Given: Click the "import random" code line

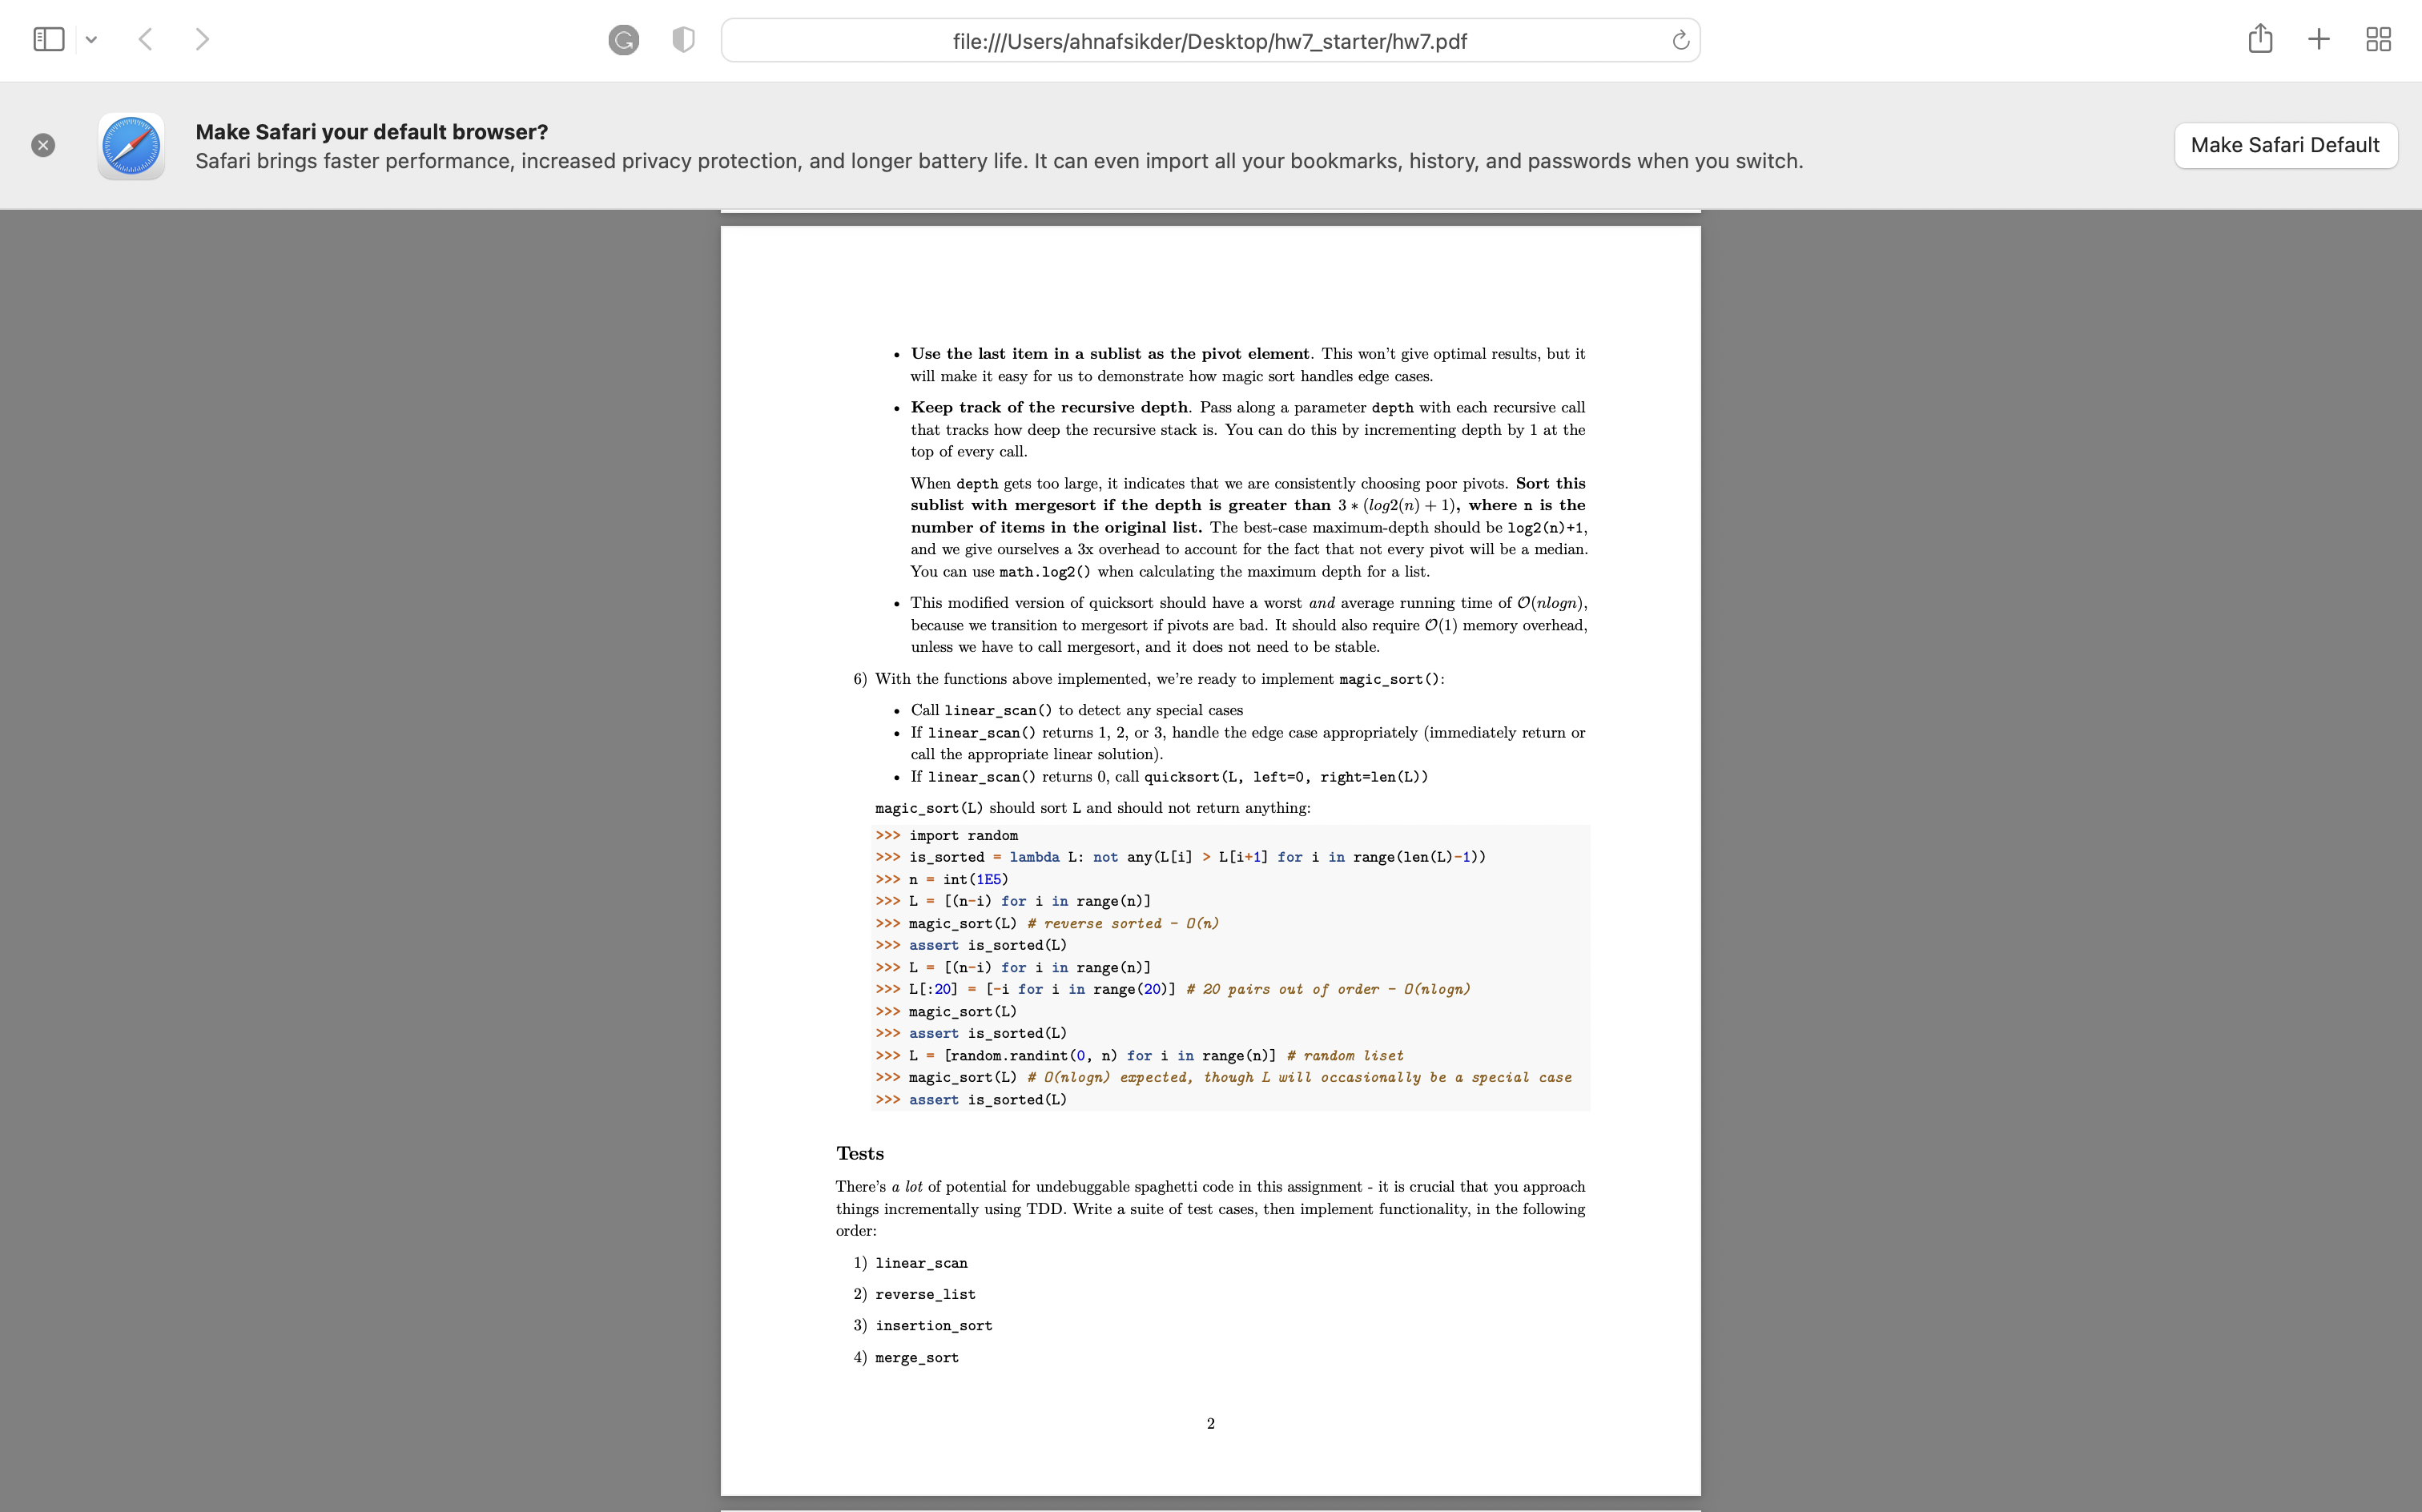Looking at the screenshot, I should (962, 835).
